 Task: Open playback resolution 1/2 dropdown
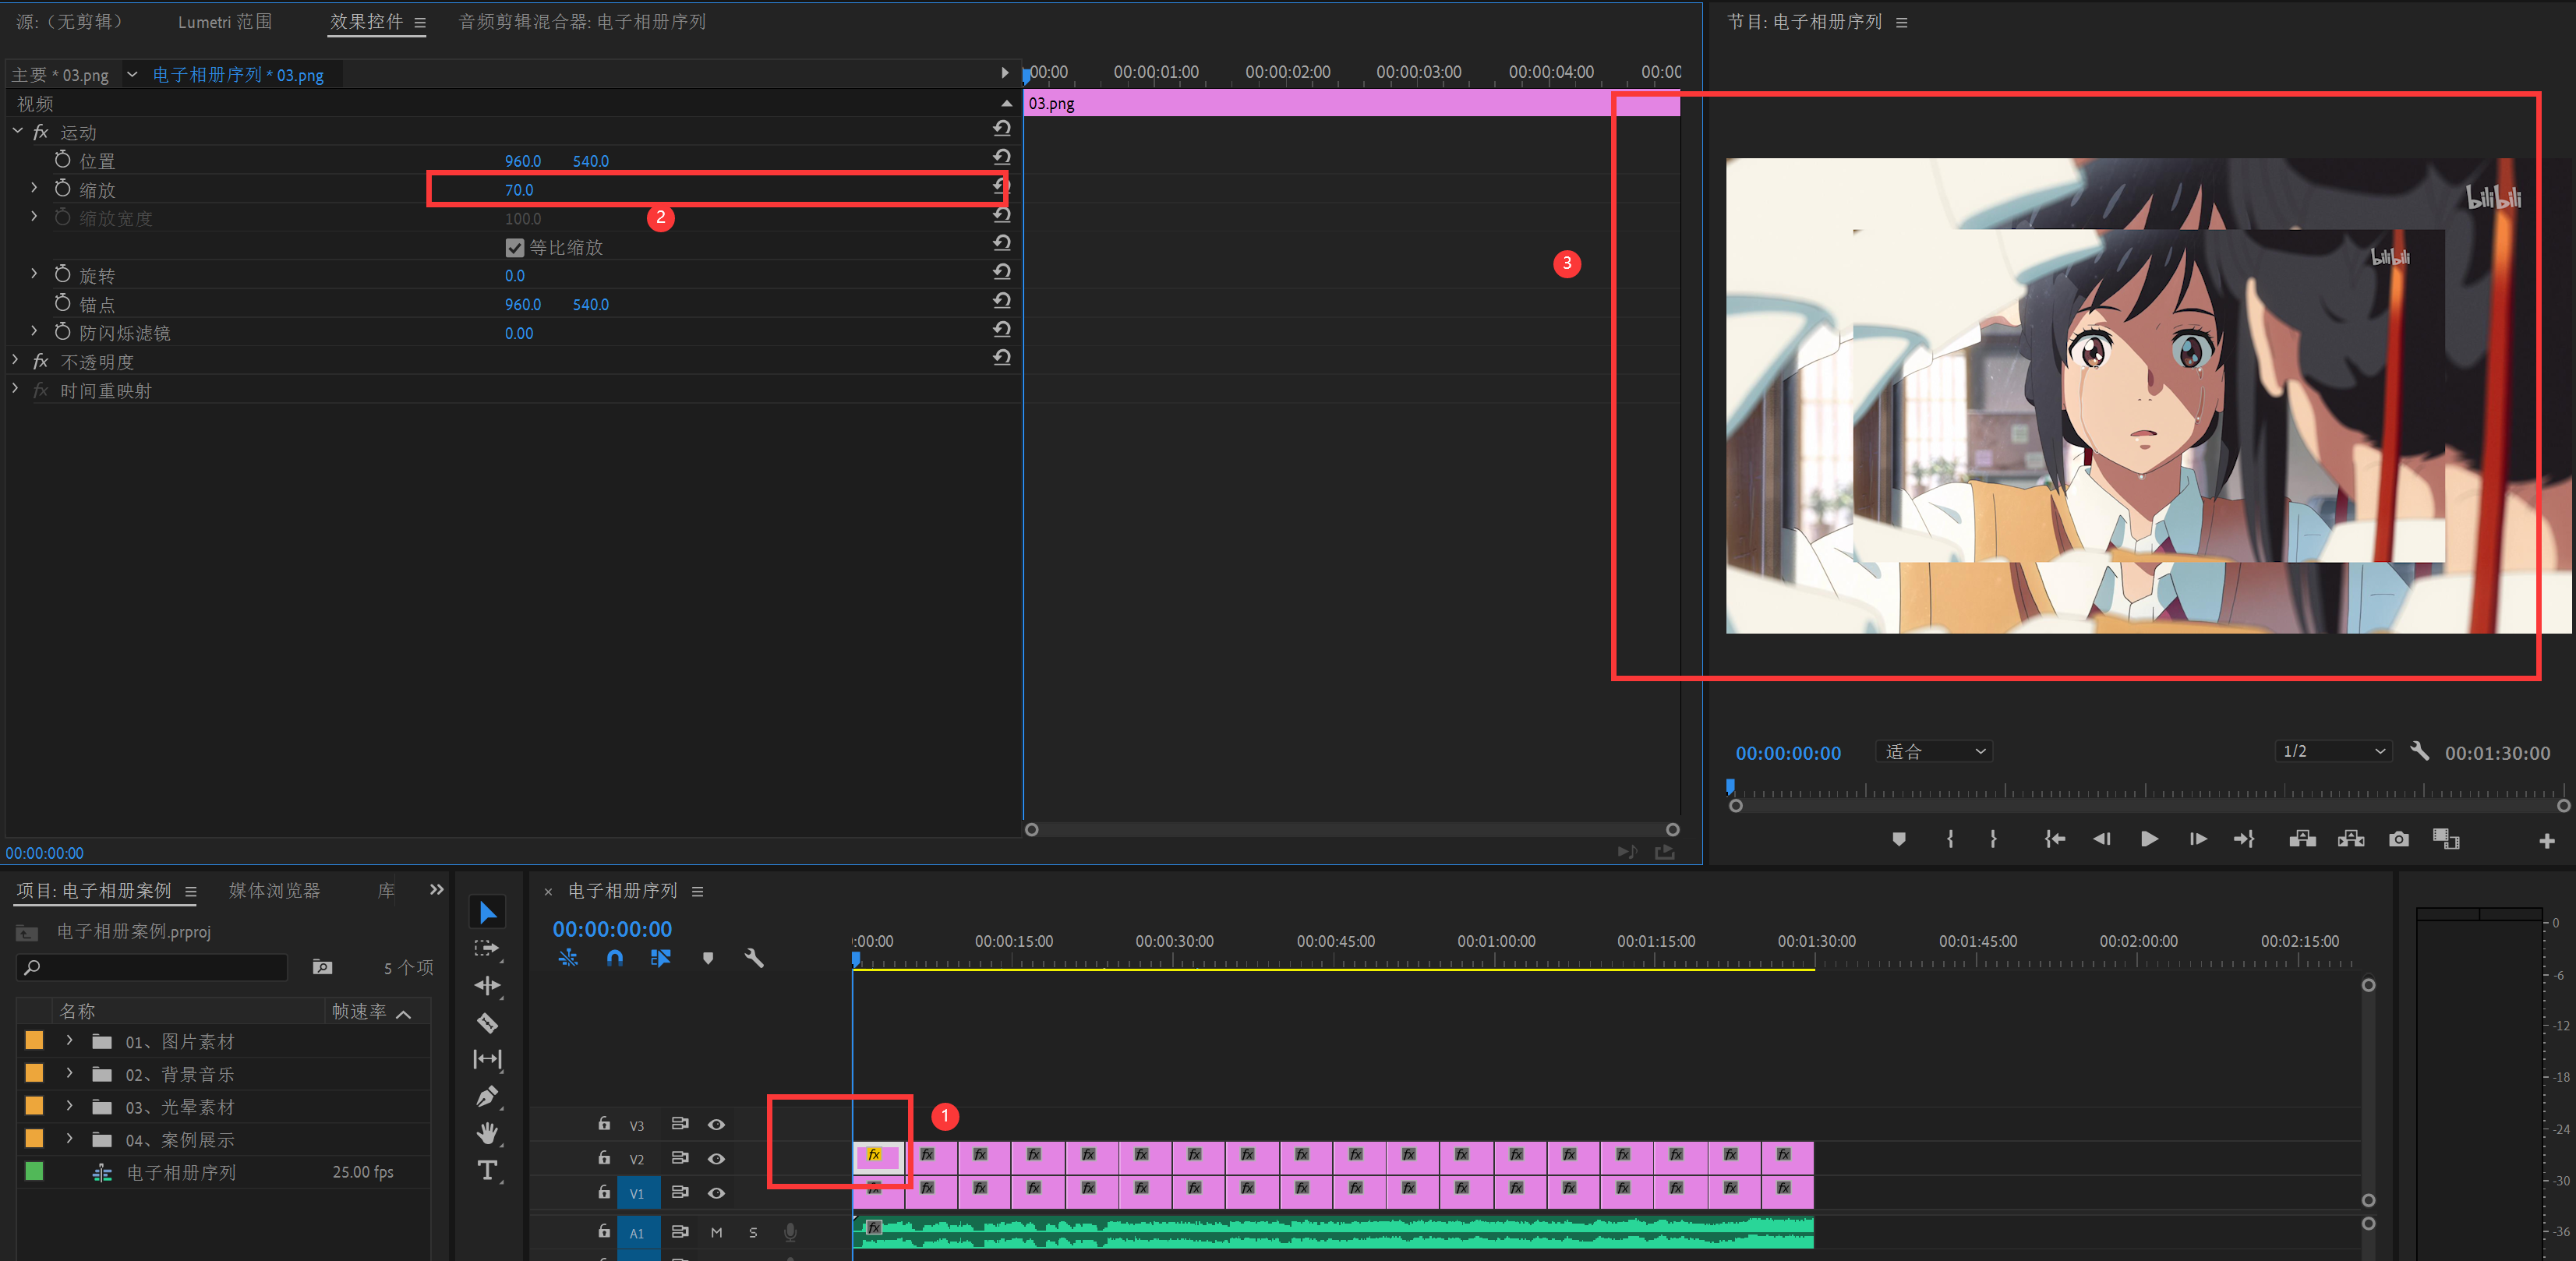(x=2333, y=751)
